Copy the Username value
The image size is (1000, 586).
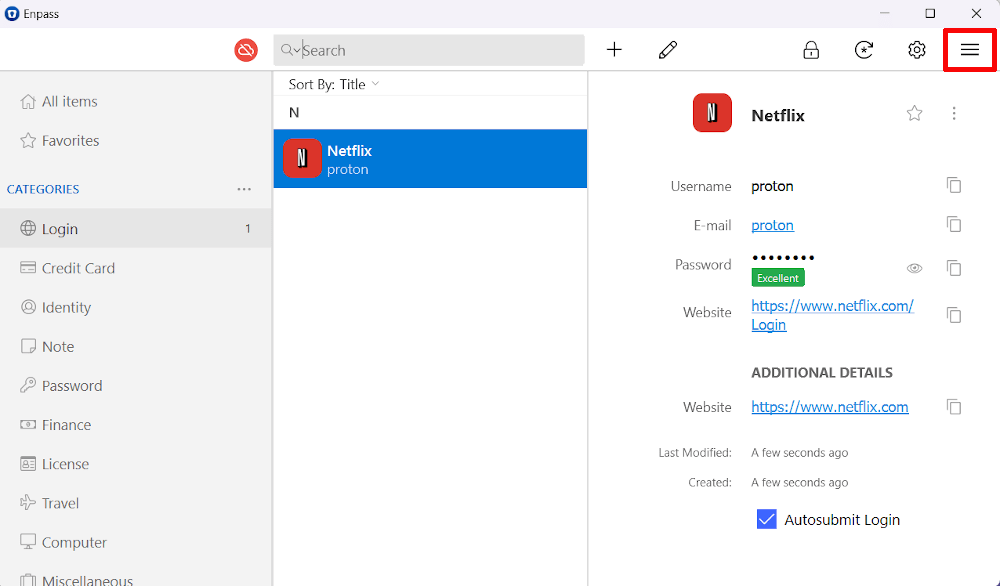click(953, 186)
